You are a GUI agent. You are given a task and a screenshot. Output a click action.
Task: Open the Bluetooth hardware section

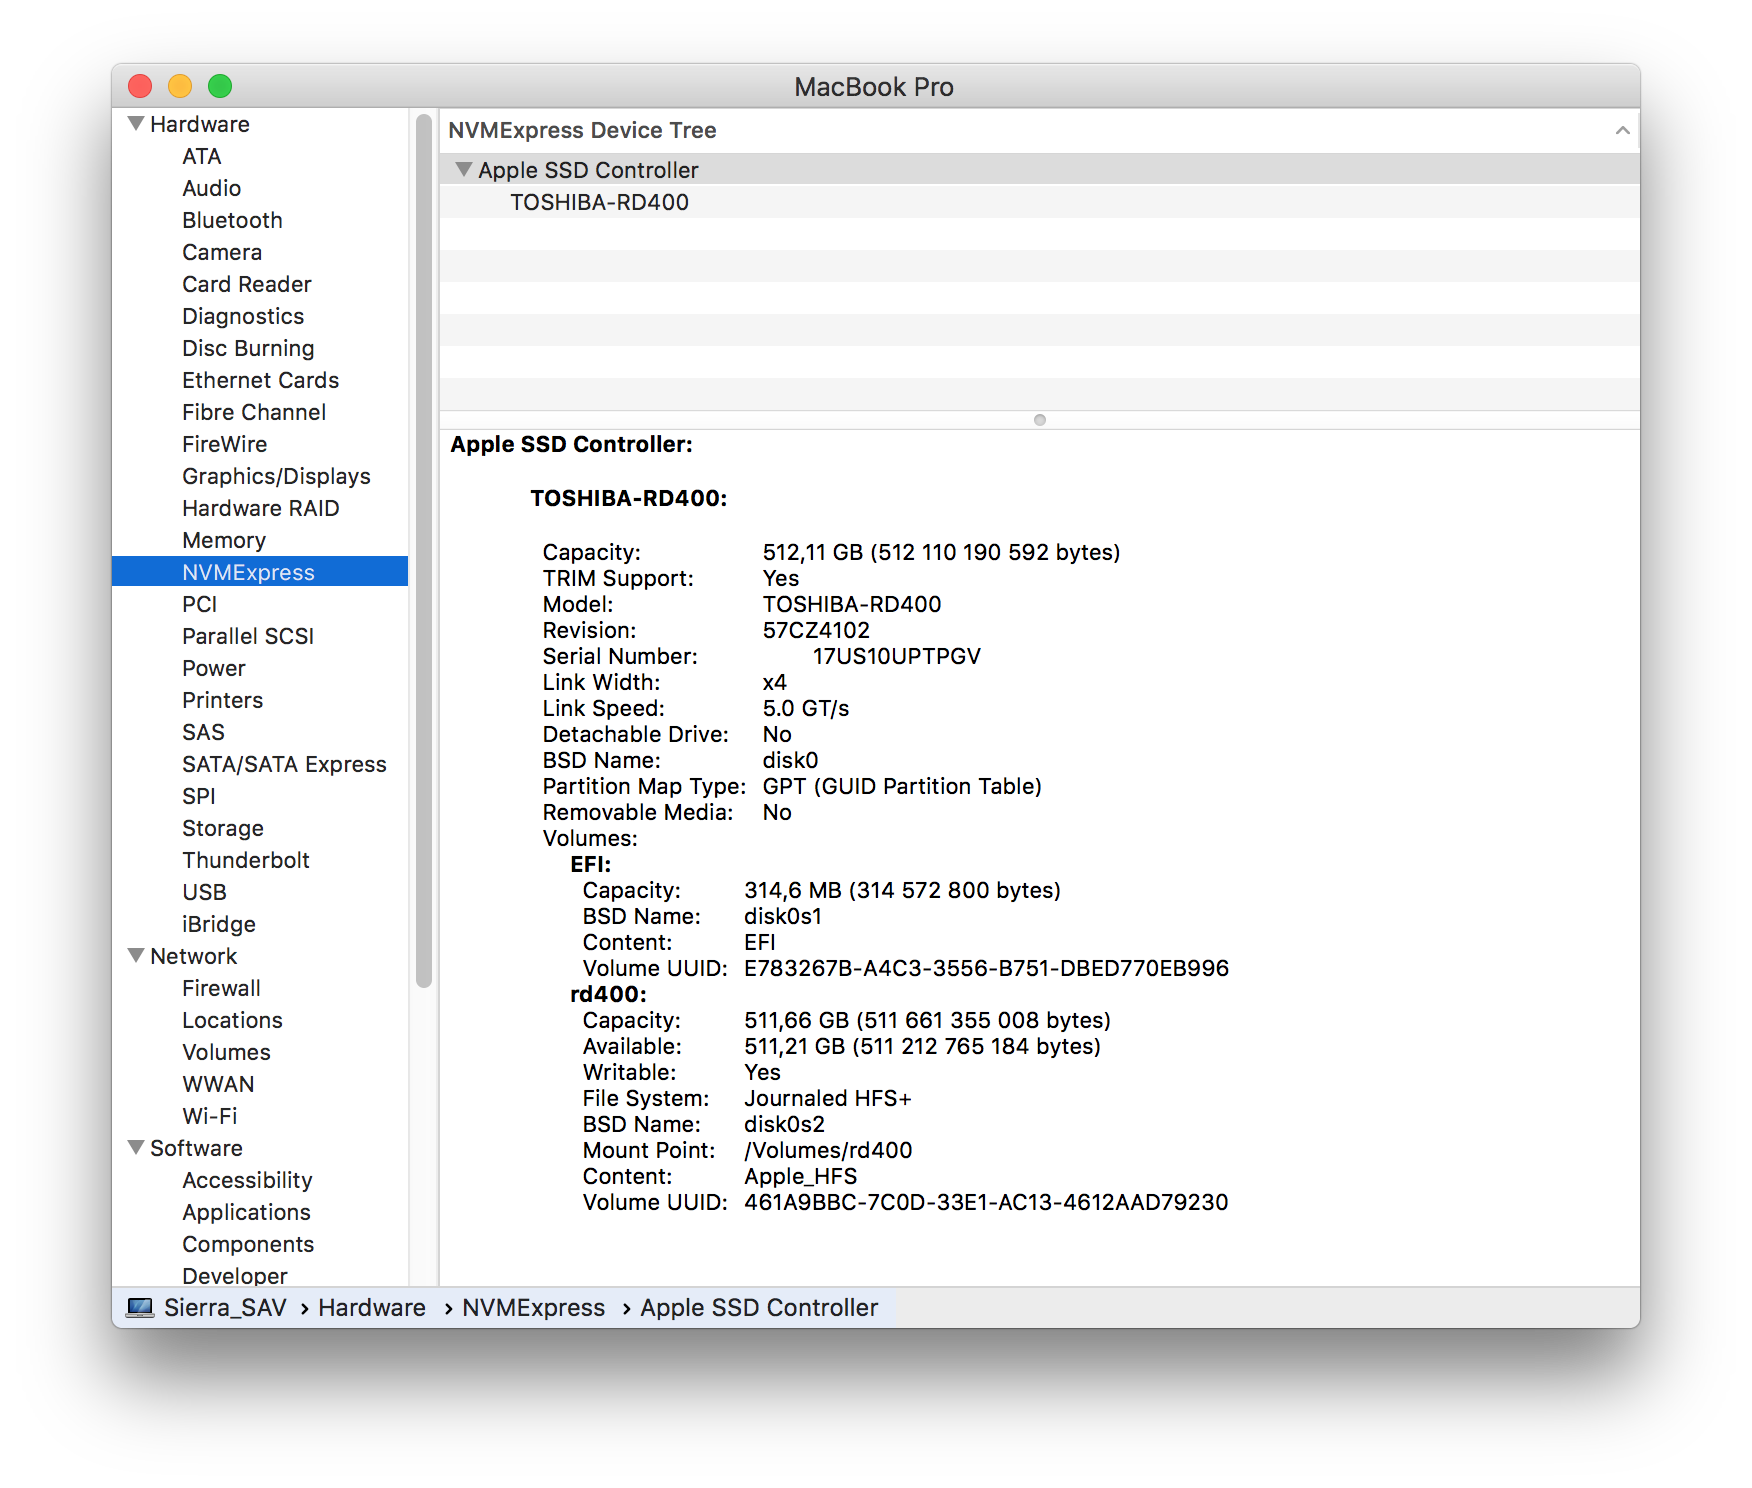[233, 220]
